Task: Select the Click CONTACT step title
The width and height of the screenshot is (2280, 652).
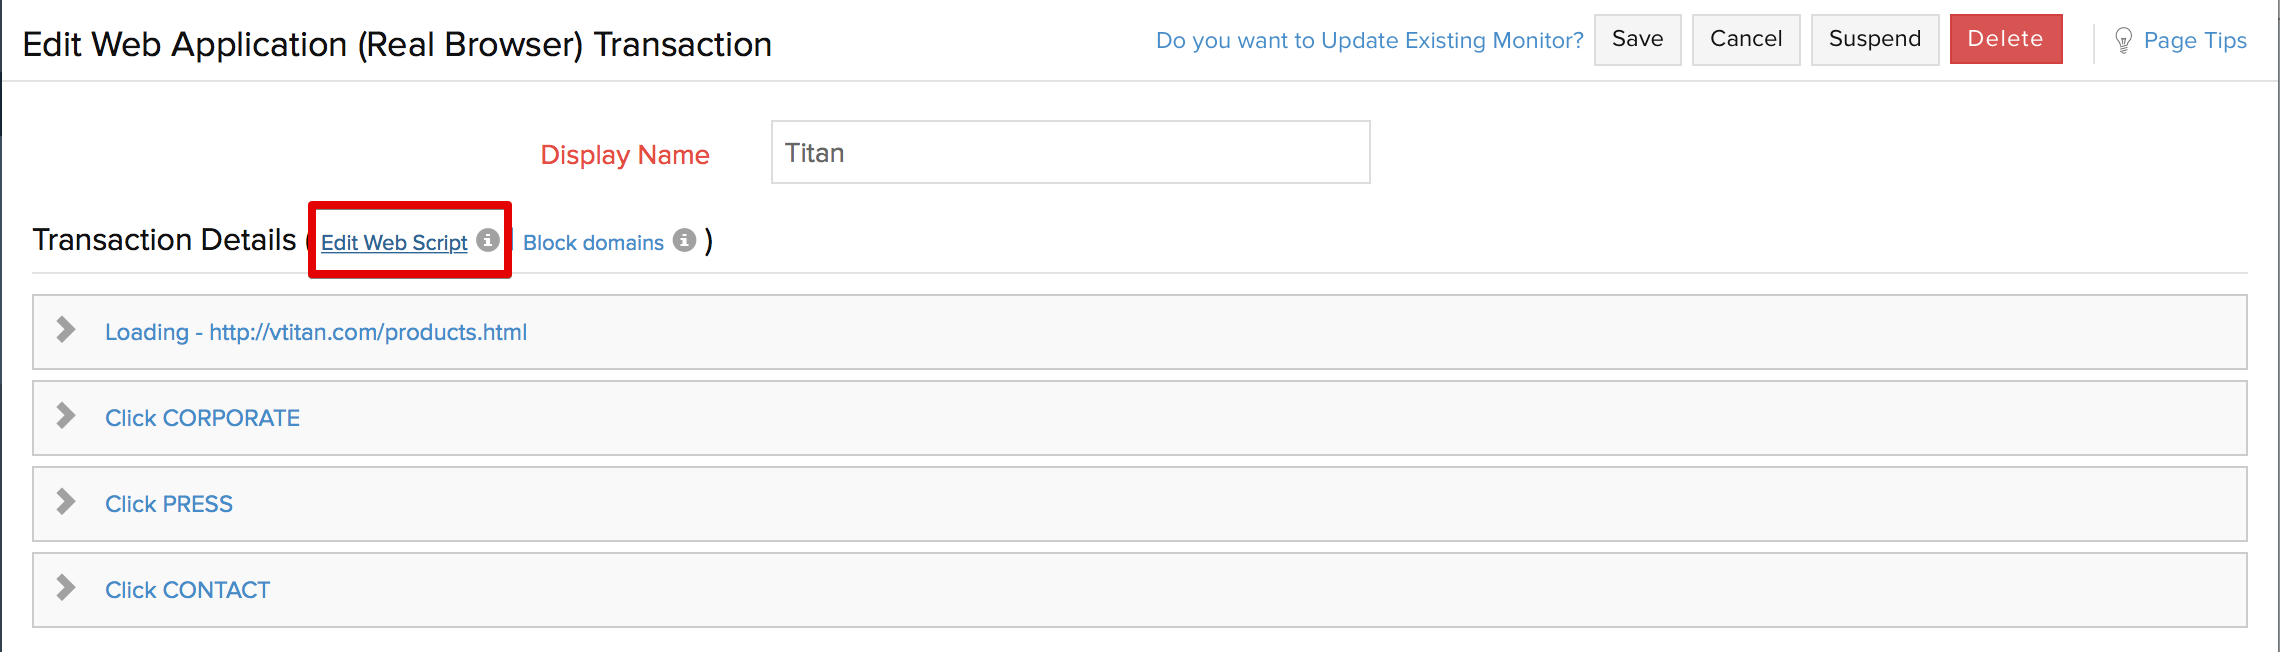Action: coord(188,590)
